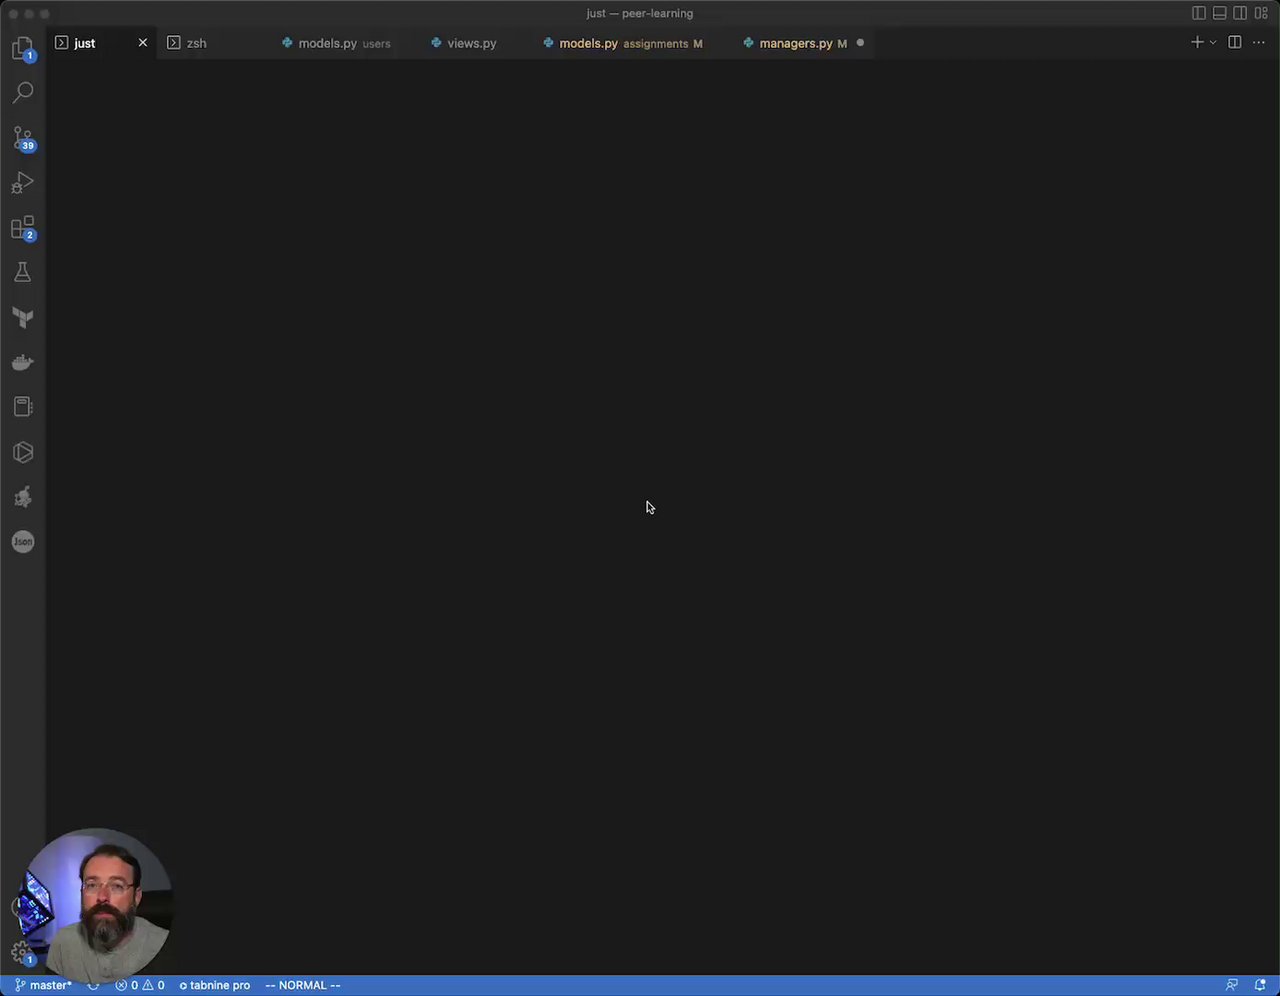This screenshot has width=1280, height=996.
Task: Close the just terminal tab
Action: 143,43
